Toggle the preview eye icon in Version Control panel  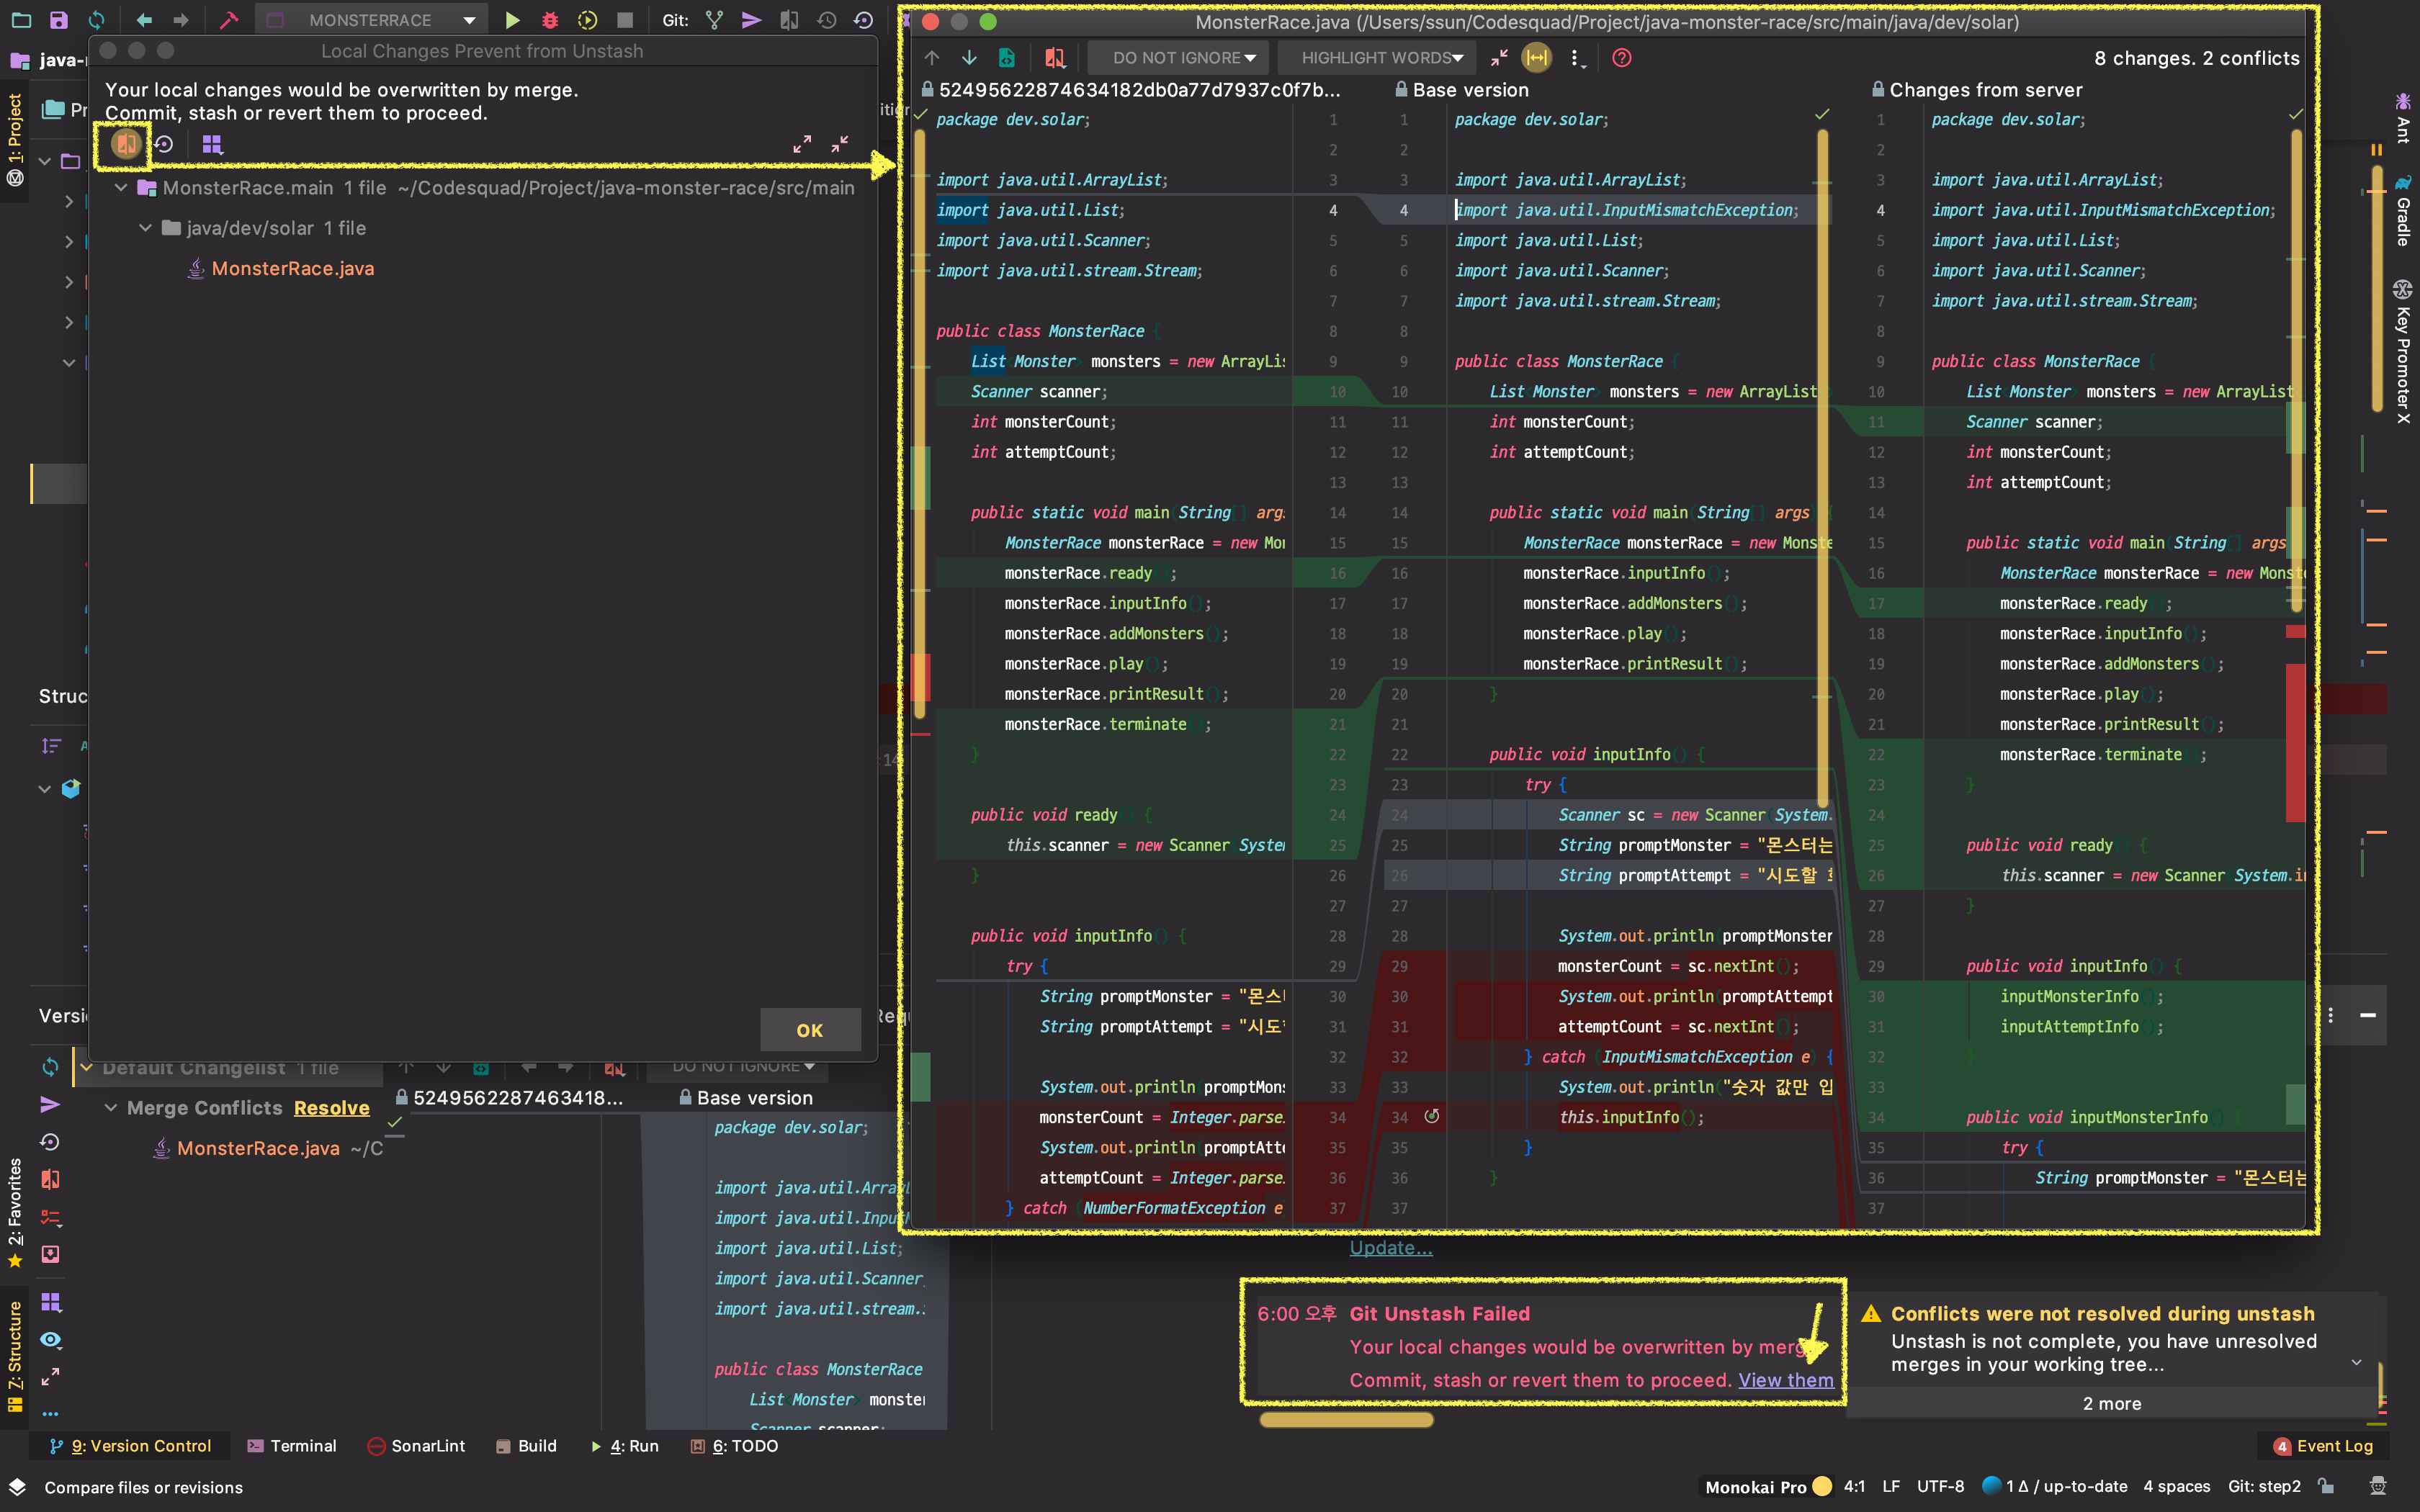50,1340
